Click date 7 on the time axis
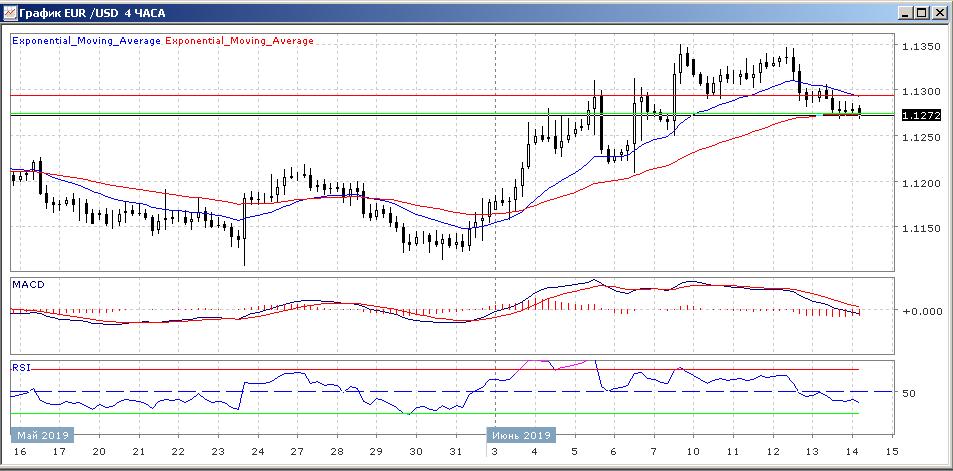Image resolution: width=953 pixels, height=471 pixels. coord(654,452)
